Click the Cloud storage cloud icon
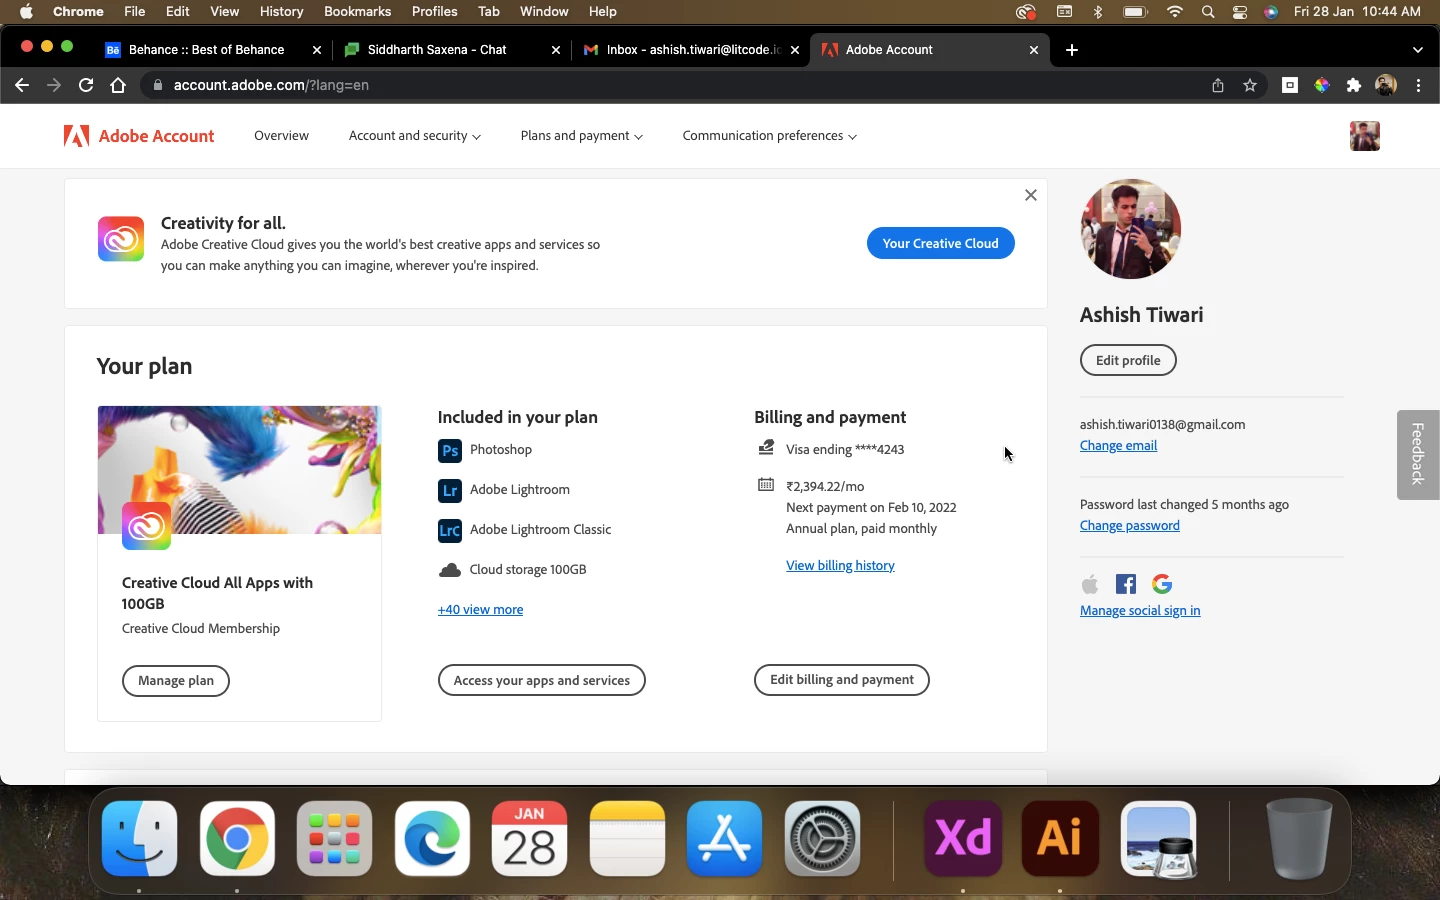The height and width of the screenshot is (900, 1440). click(450, 570)
